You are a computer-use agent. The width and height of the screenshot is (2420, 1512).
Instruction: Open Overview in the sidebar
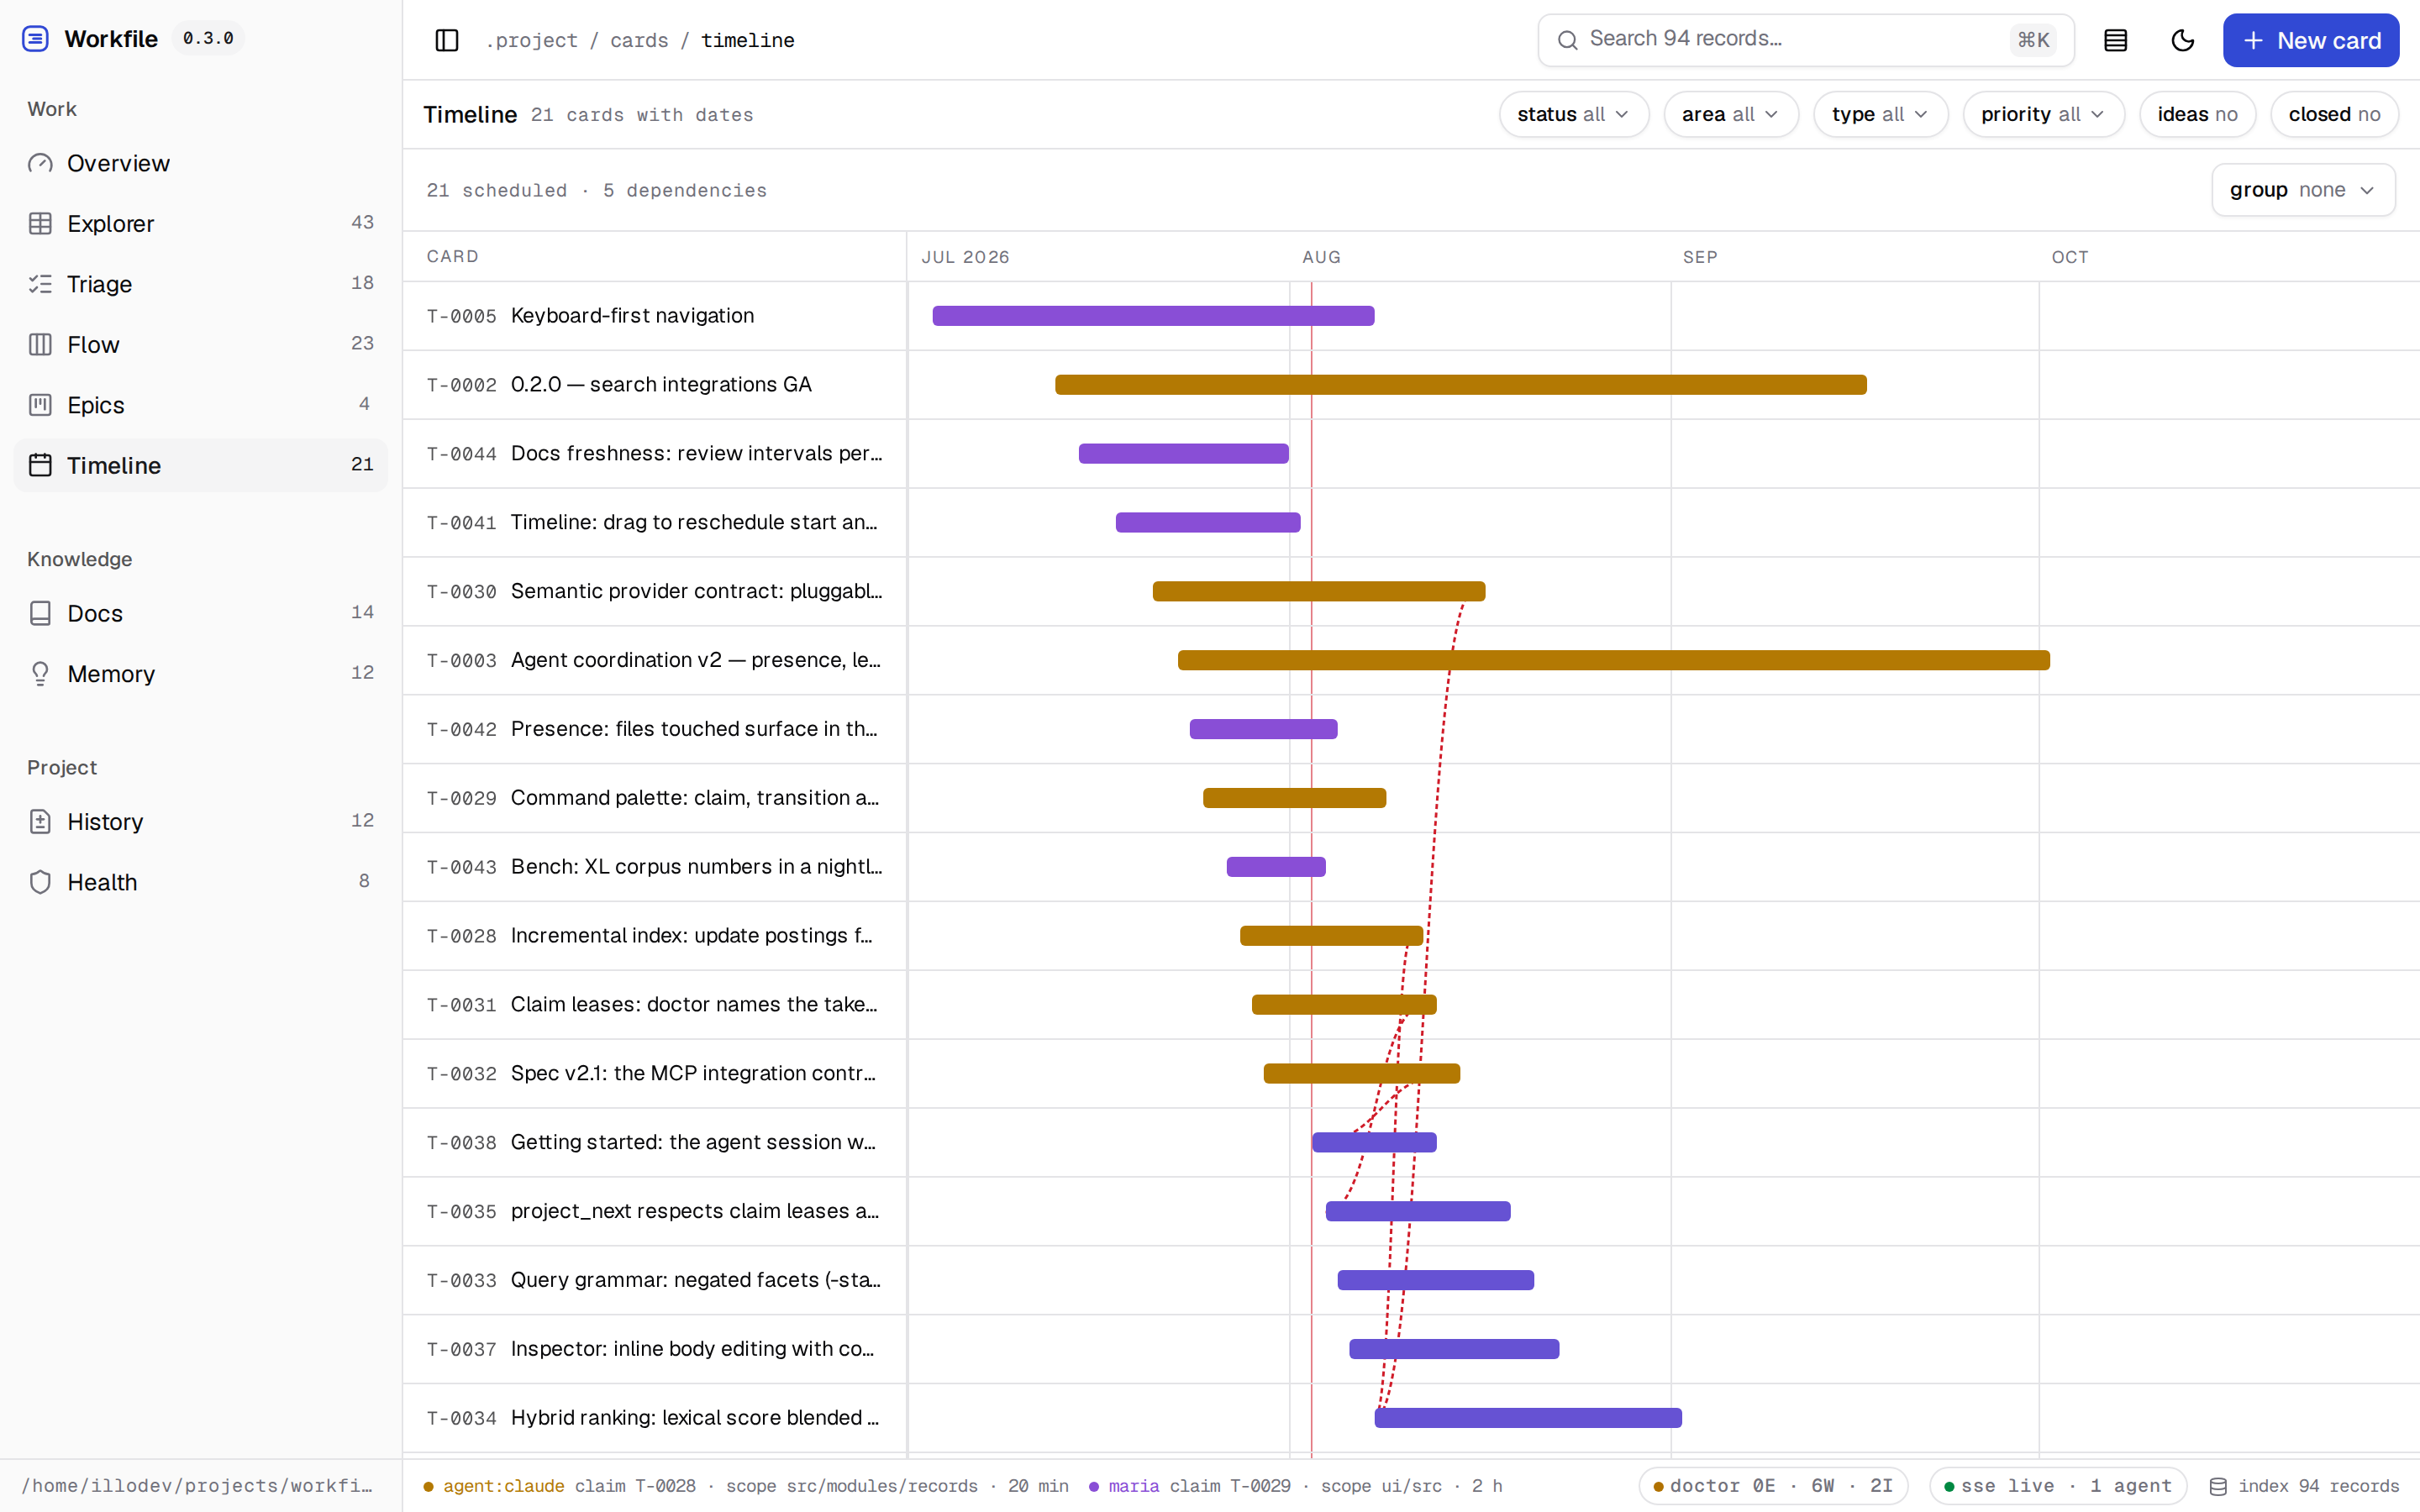[200, 163]
